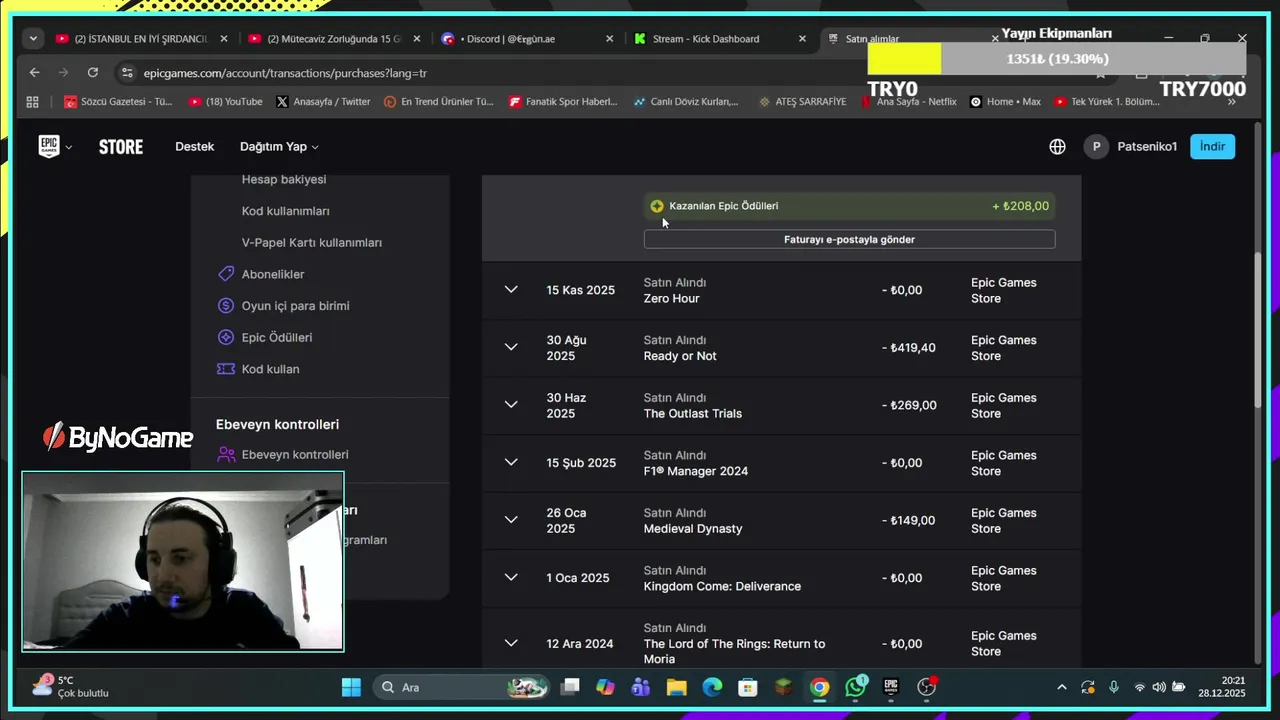Click the İndir button
1280x720 pixels.
point(1212,146)
